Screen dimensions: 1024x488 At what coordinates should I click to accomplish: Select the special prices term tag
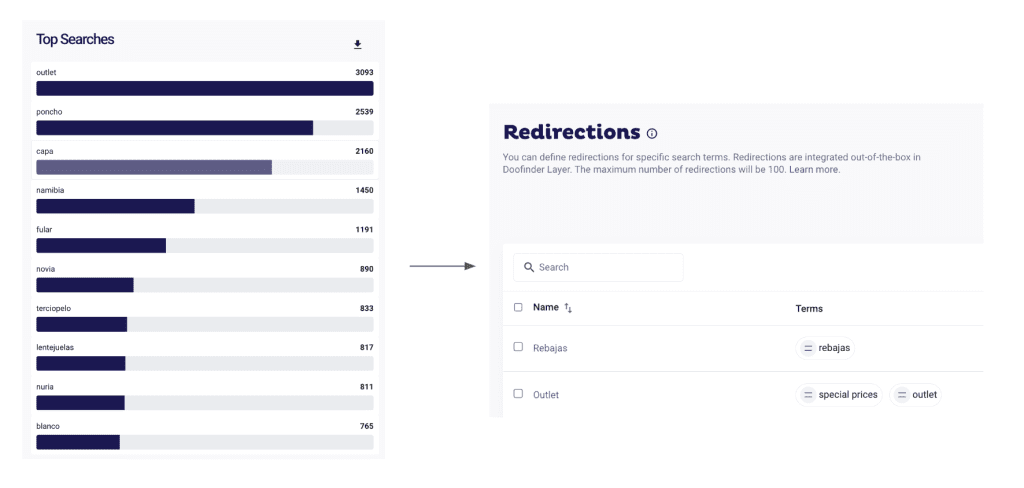tap(847, 395)
